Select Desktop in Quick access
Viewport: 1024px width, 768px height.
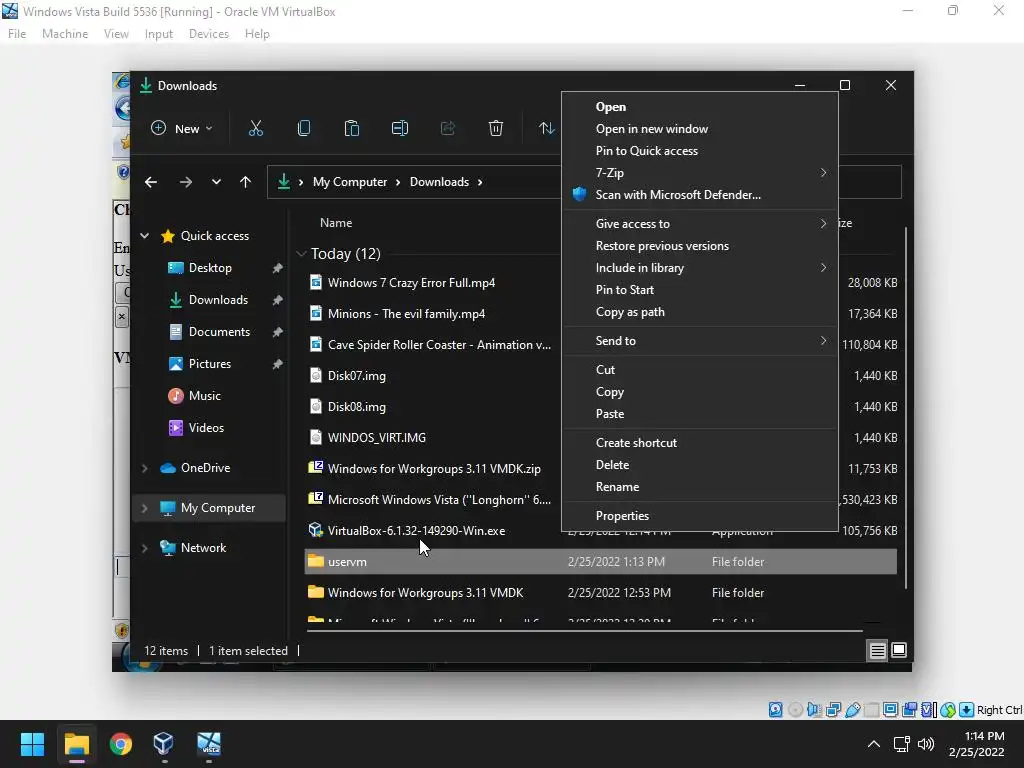tap(210, 268)
